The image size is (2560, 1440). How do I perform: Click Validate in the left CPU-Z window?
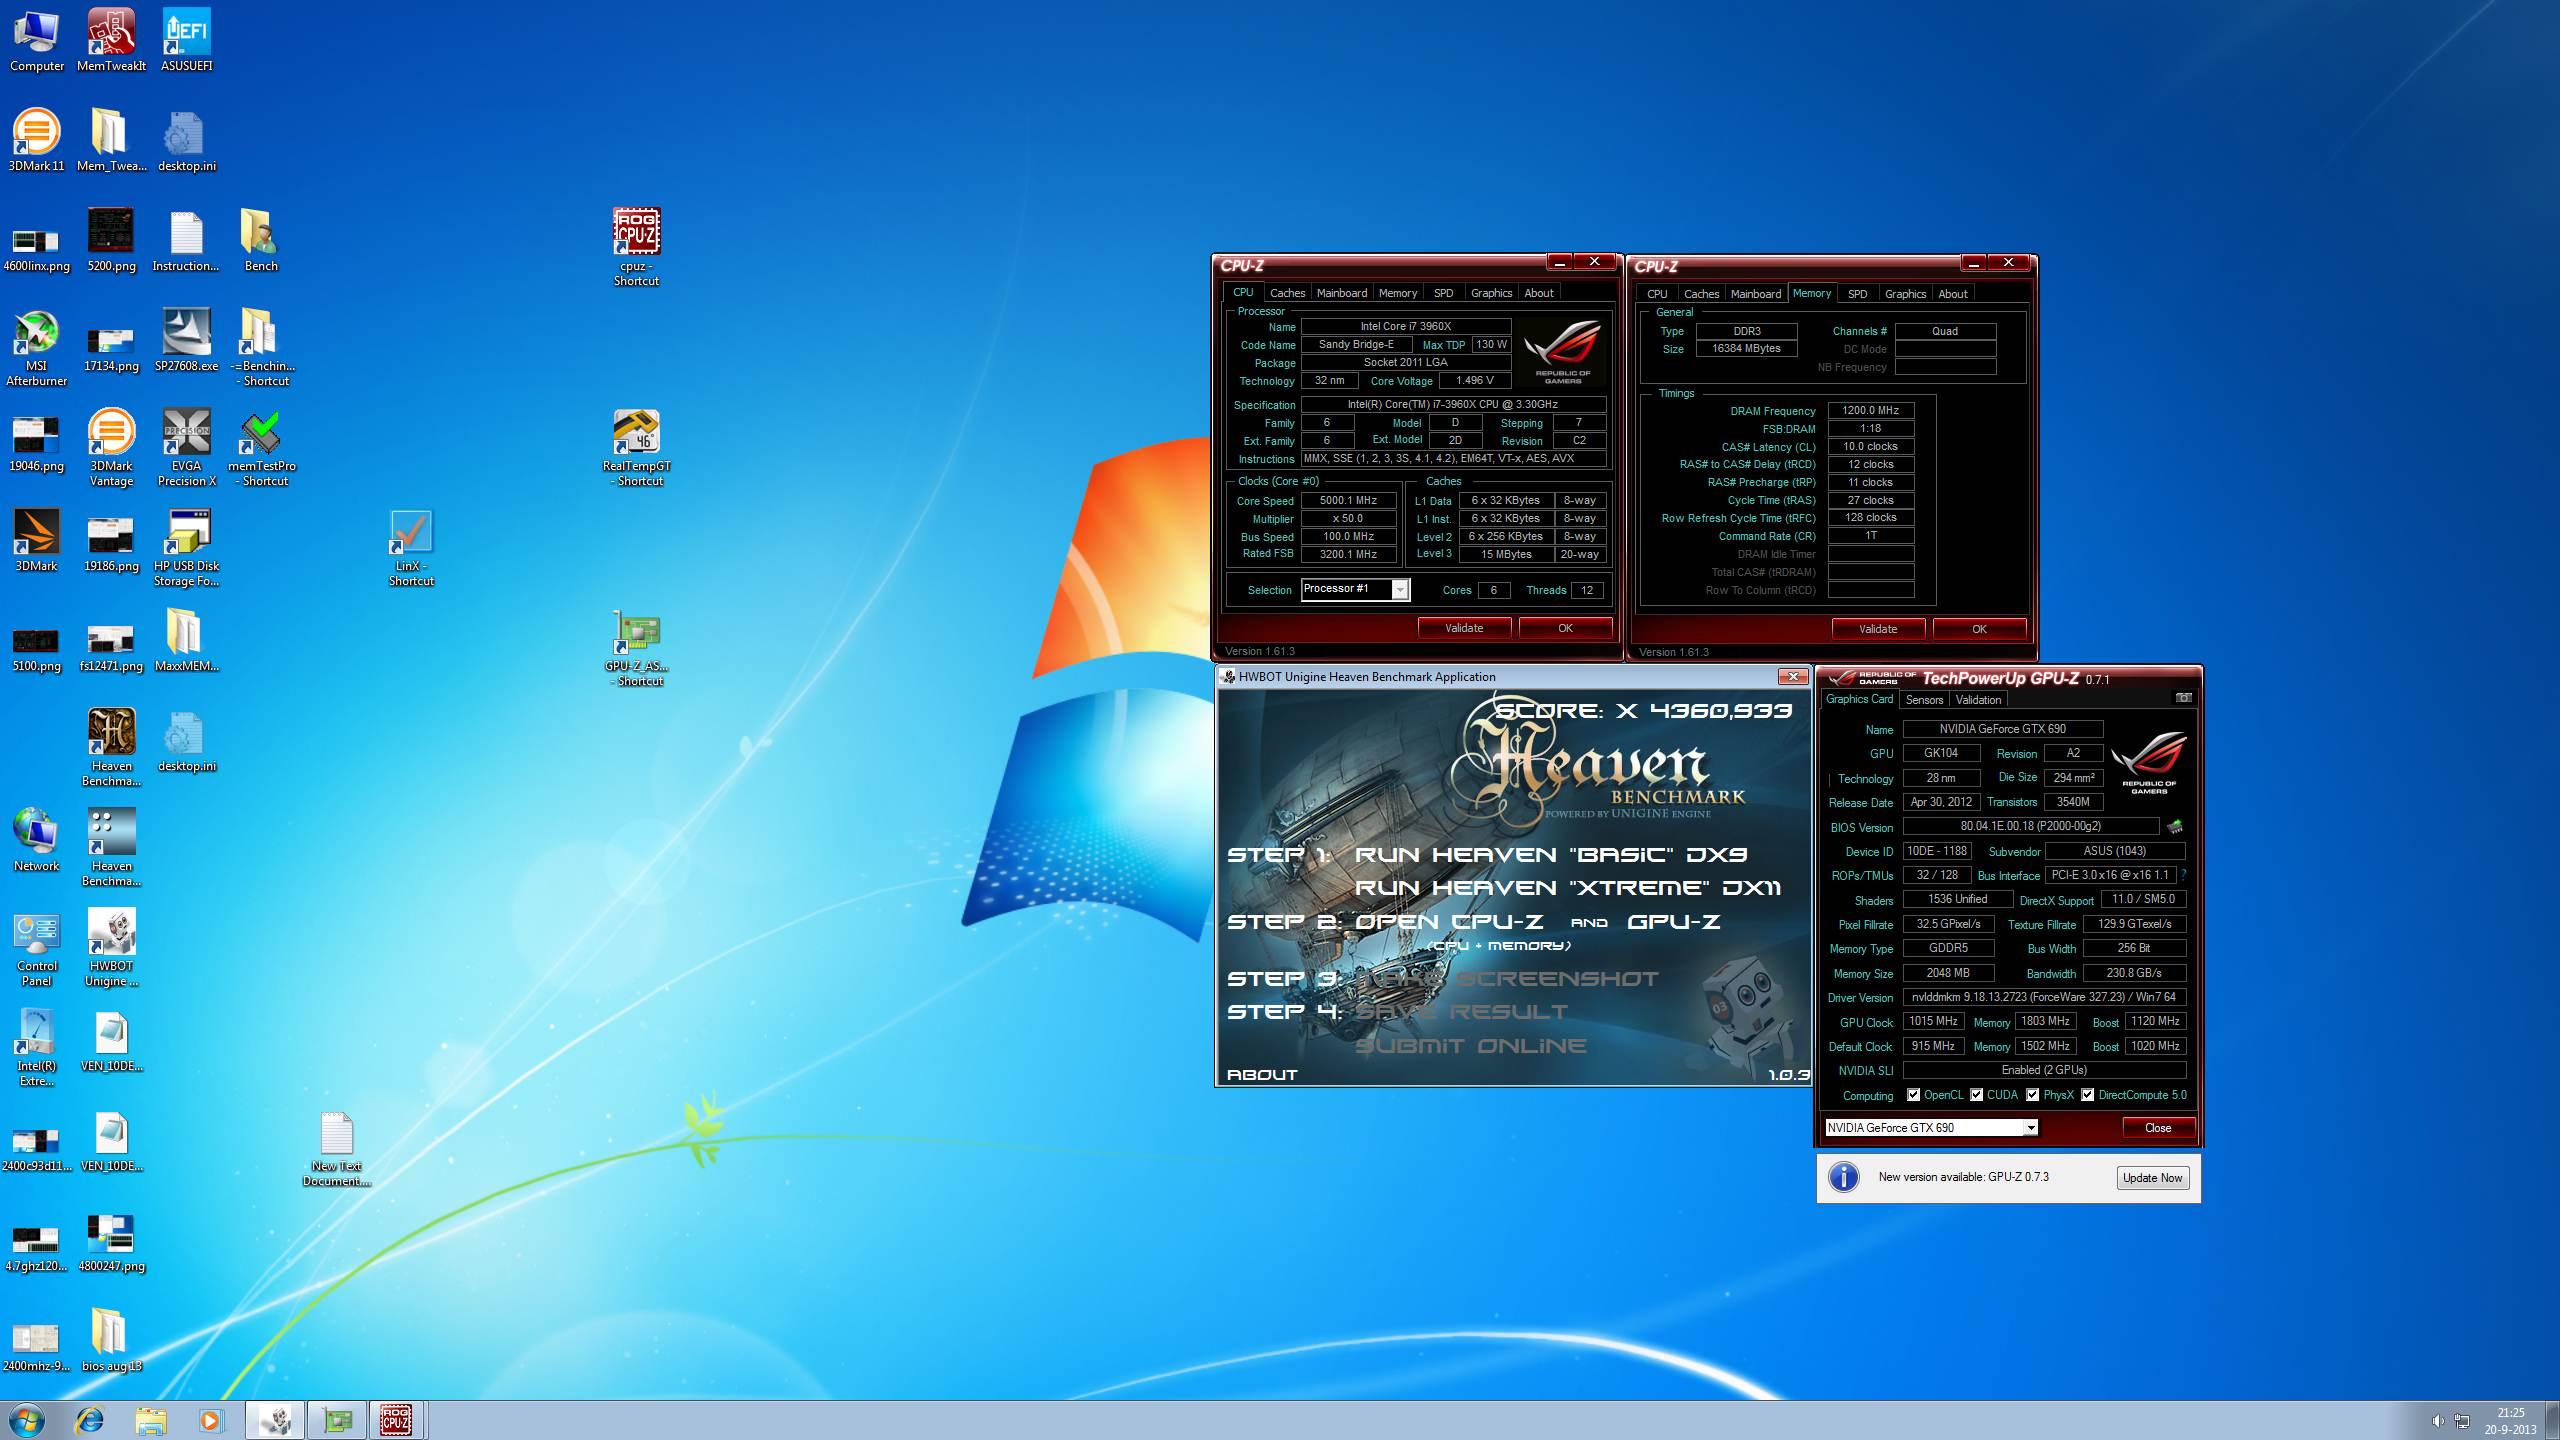[x=1464, y=628]
